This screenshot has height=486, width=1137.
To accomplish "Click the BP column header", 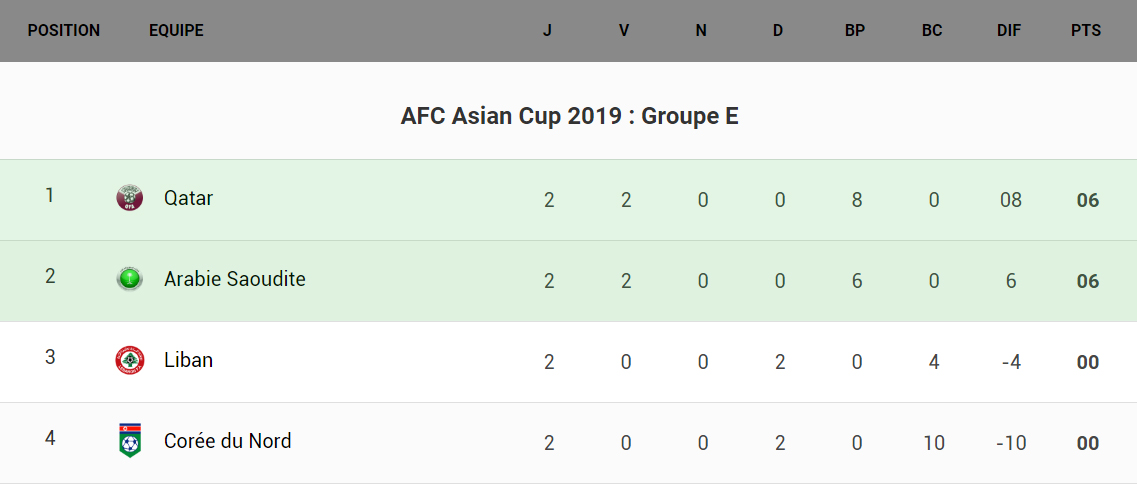I will (855, 31).
